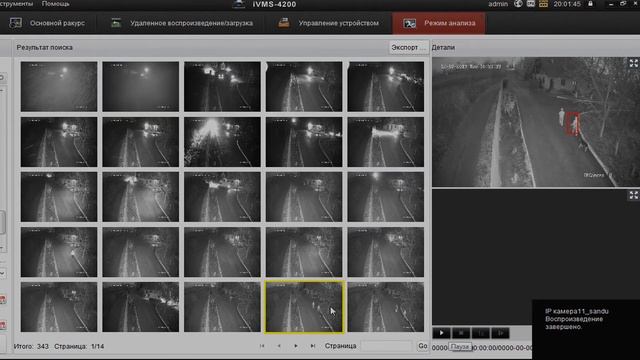Click the slow forward playback button

(x=481, y=333)
